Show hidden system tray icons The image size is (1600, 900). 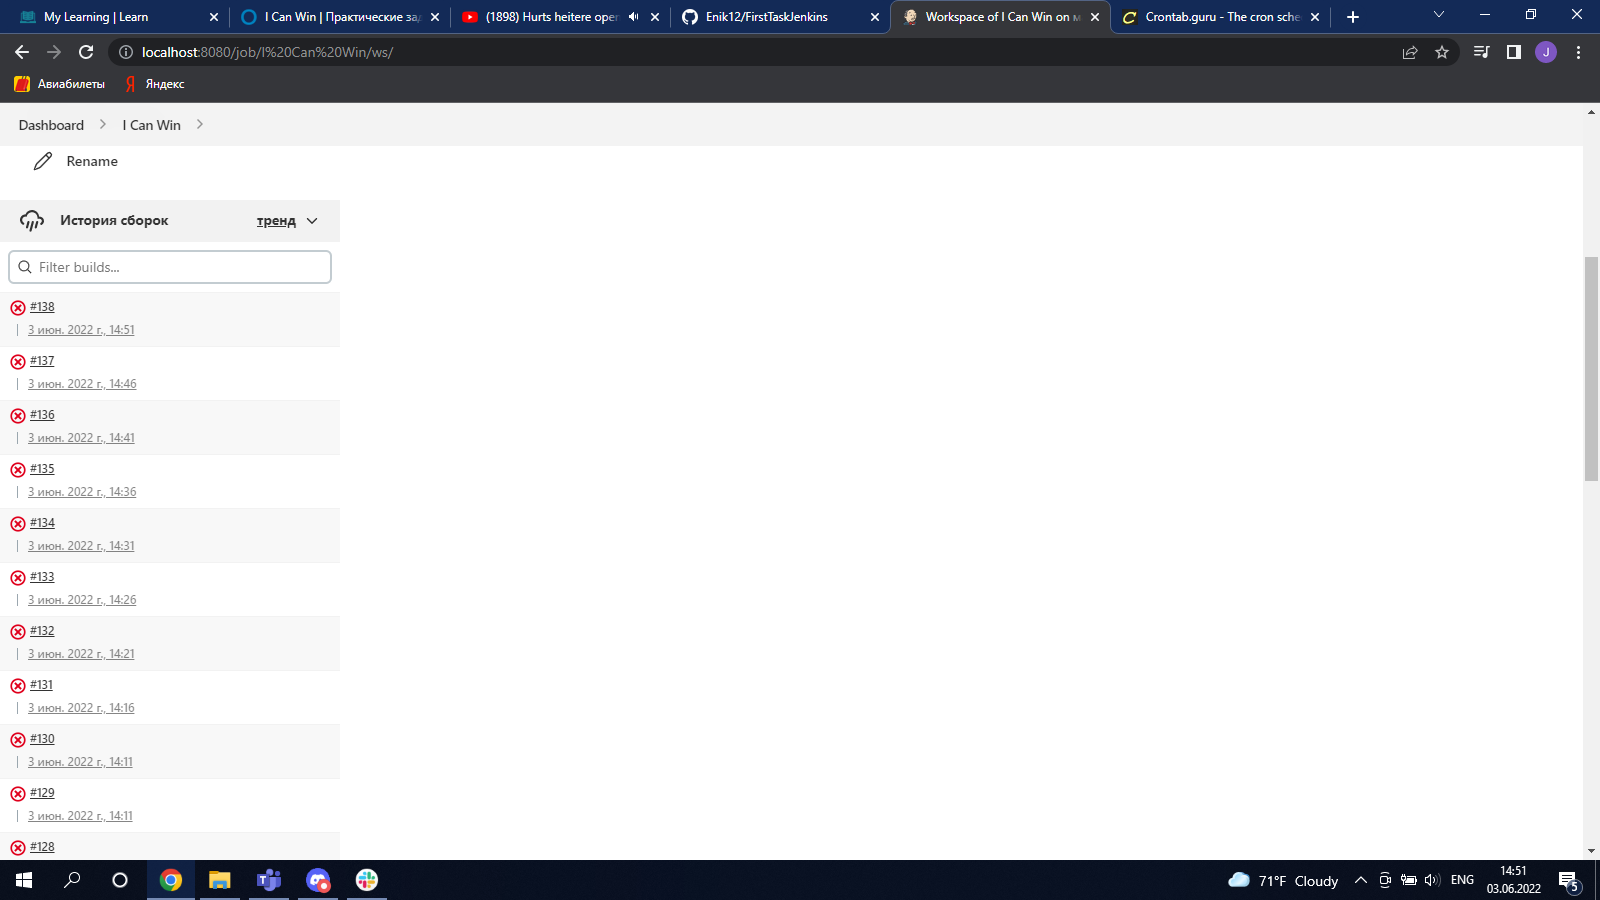(x=1361, y=880)
